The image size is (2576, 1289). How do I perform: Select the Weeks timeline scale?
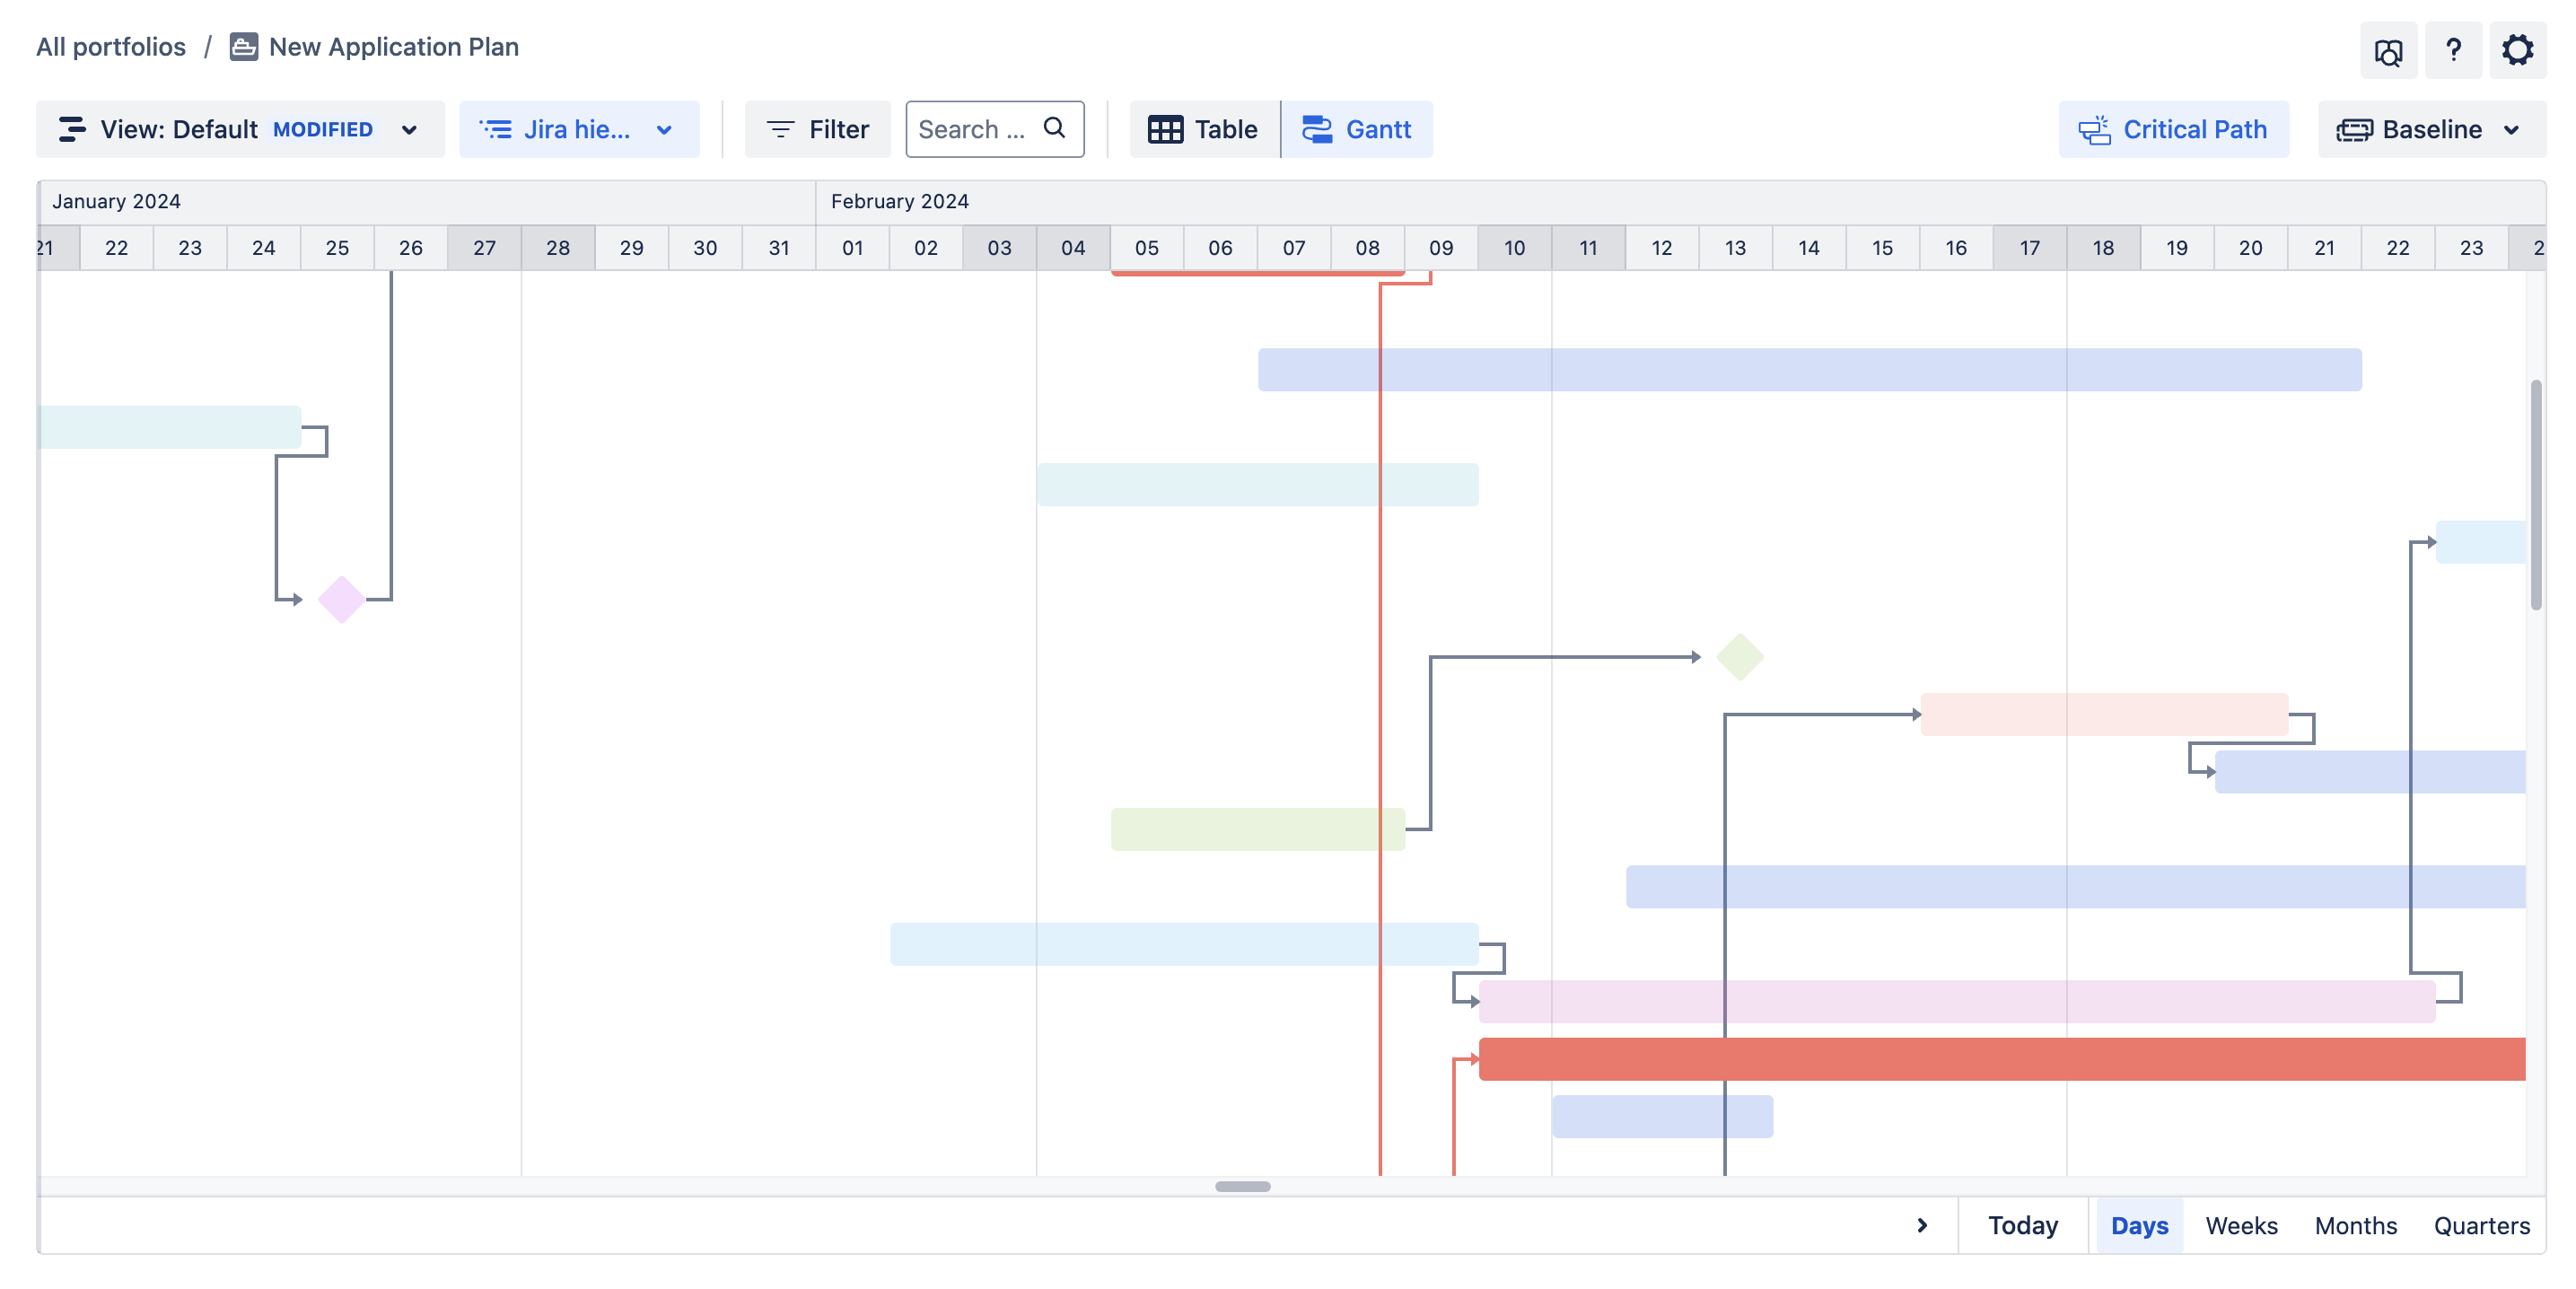[x=2240, y=1225]
